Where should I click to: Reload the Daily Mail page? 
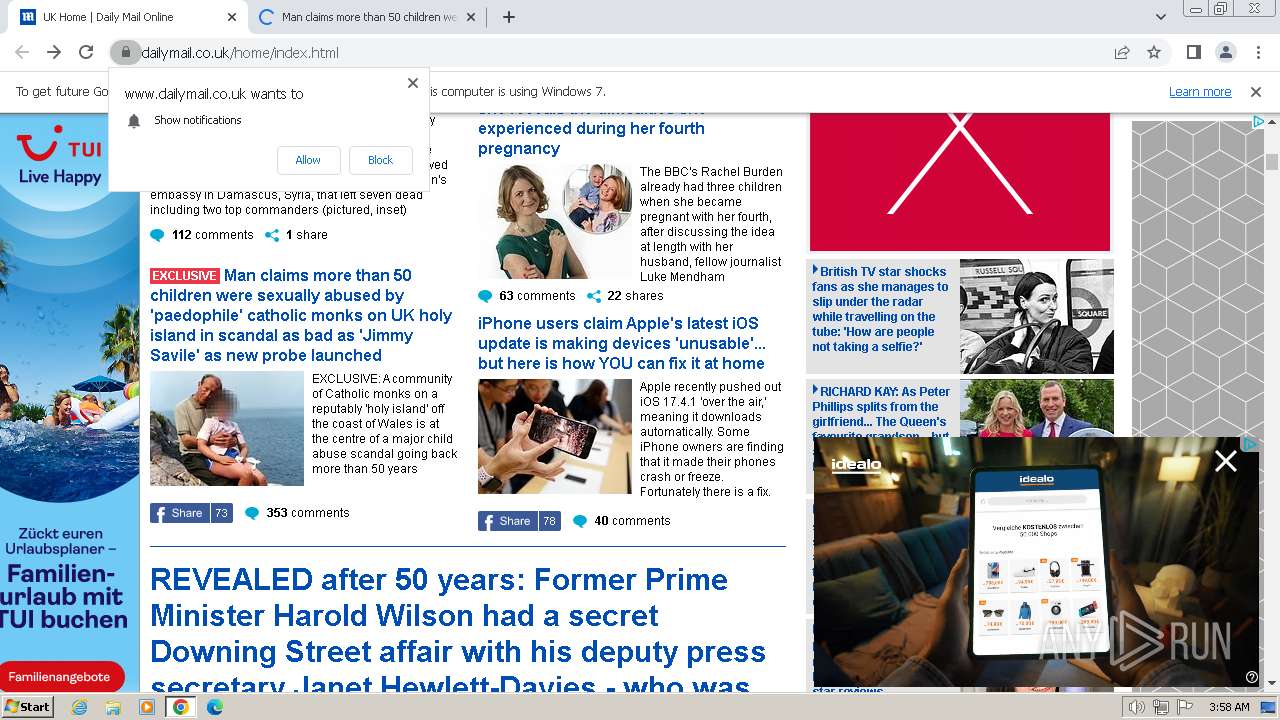point(86,52)
